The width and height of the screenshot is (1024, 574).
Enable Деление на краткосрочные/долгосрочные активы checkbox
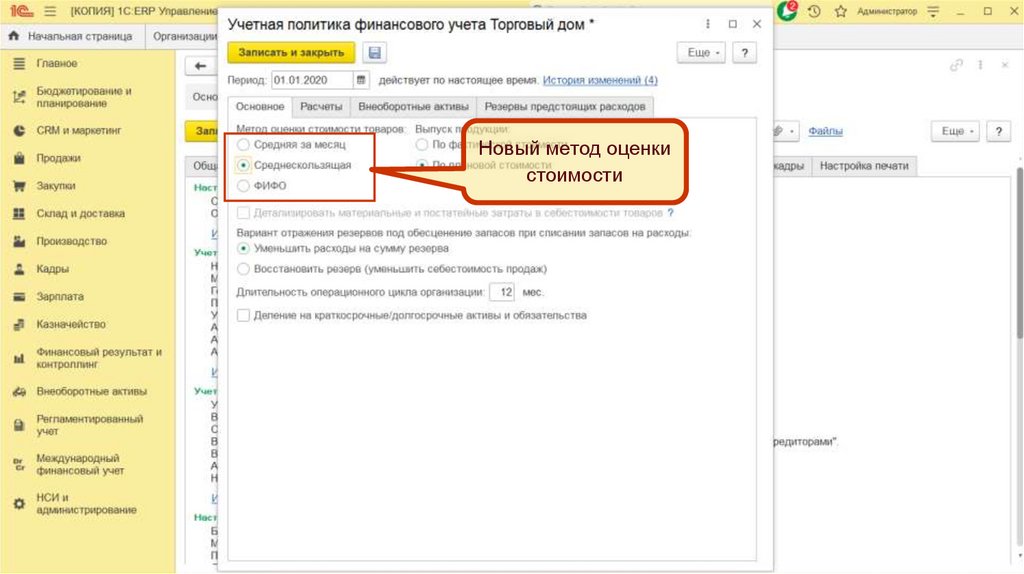tap(243, 315)
